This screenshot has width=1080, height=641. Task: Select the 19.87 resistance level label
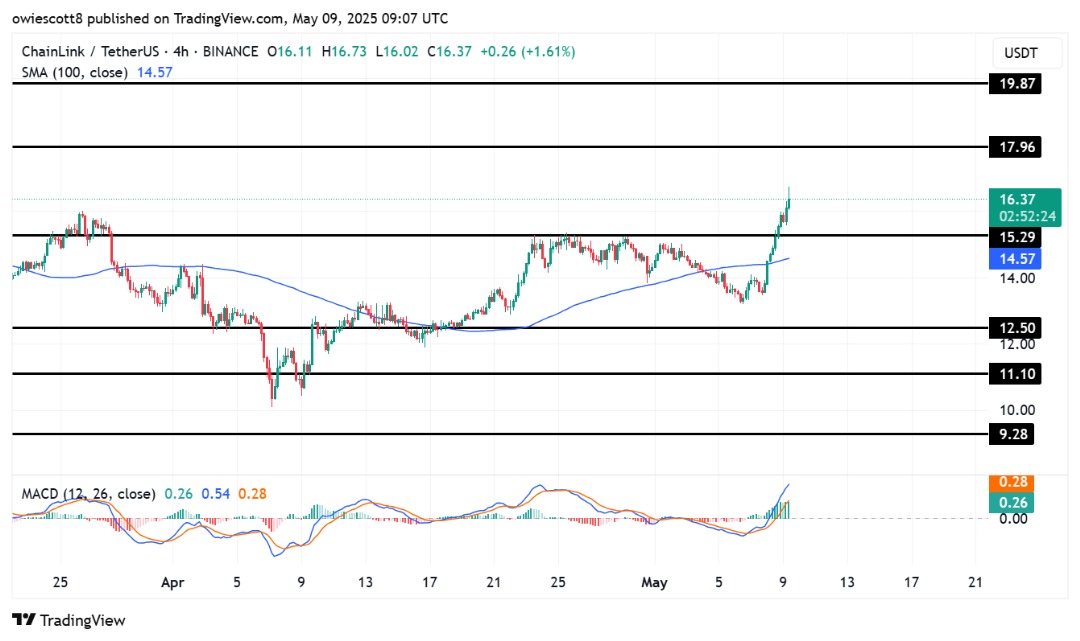tap(1013, 84)
